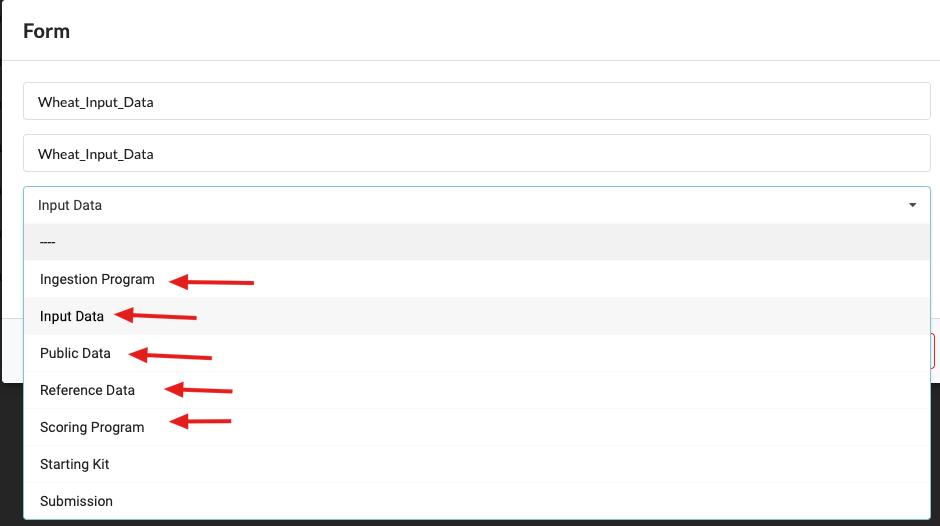Image resolution: width=940 pixels, height=526 pixels.
Task: Click the red arrow pointing at Scoring Program
Action: [200, 422]
